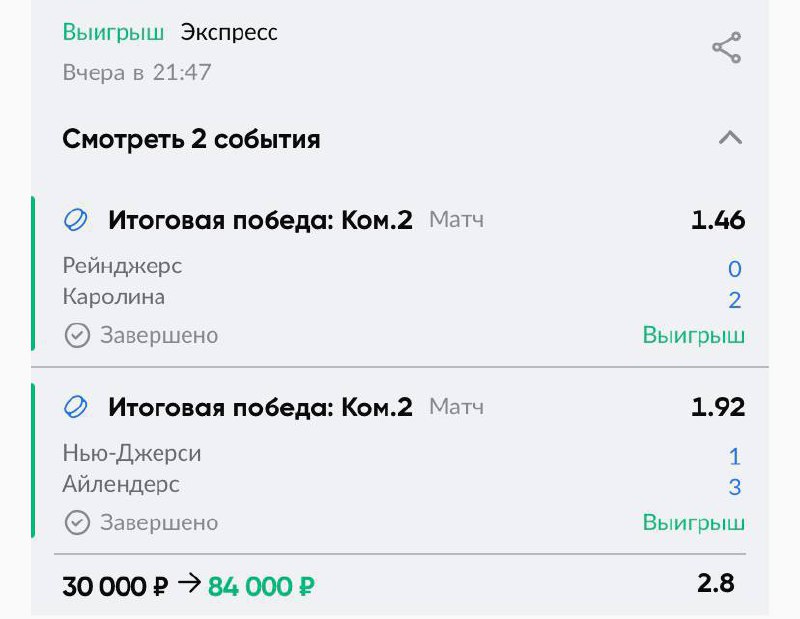The image size is (800, 619).
Task: Tap the share icon
Action: (x=726, y=48)
